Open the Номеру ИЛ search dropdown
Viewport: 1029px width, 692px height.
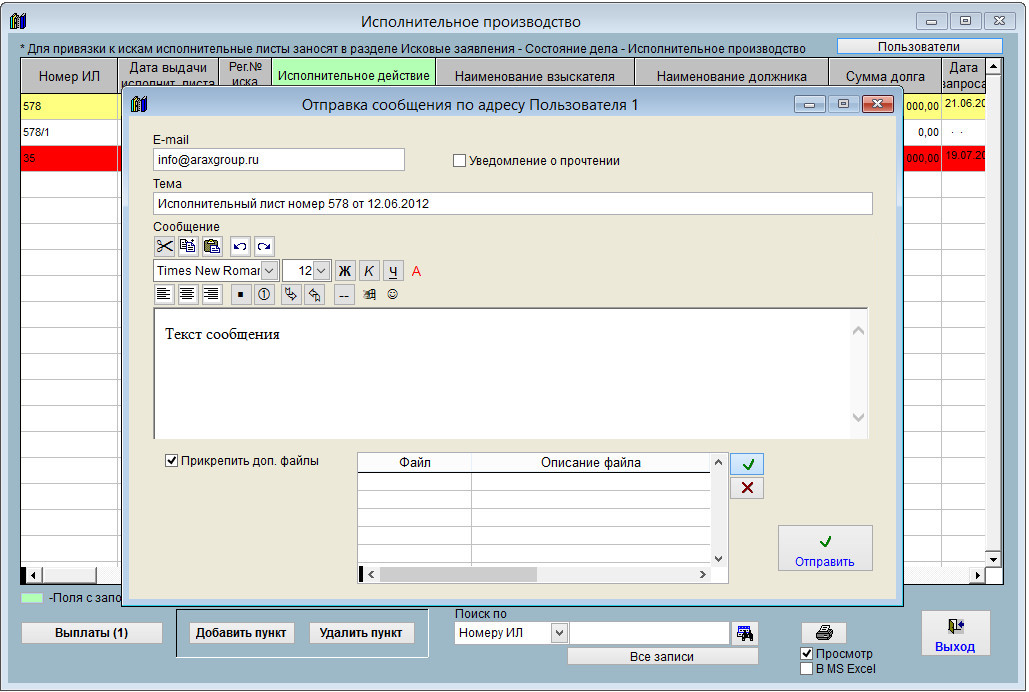click(559, 633)
